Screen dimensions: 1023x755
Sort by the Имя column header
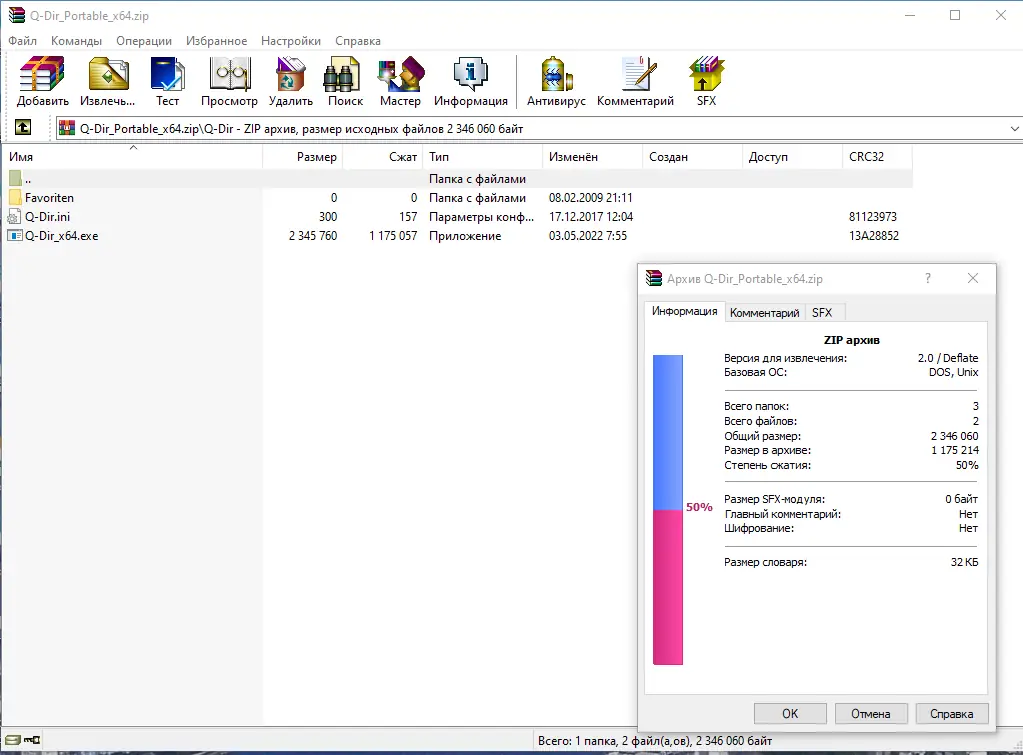pos(132,157)
